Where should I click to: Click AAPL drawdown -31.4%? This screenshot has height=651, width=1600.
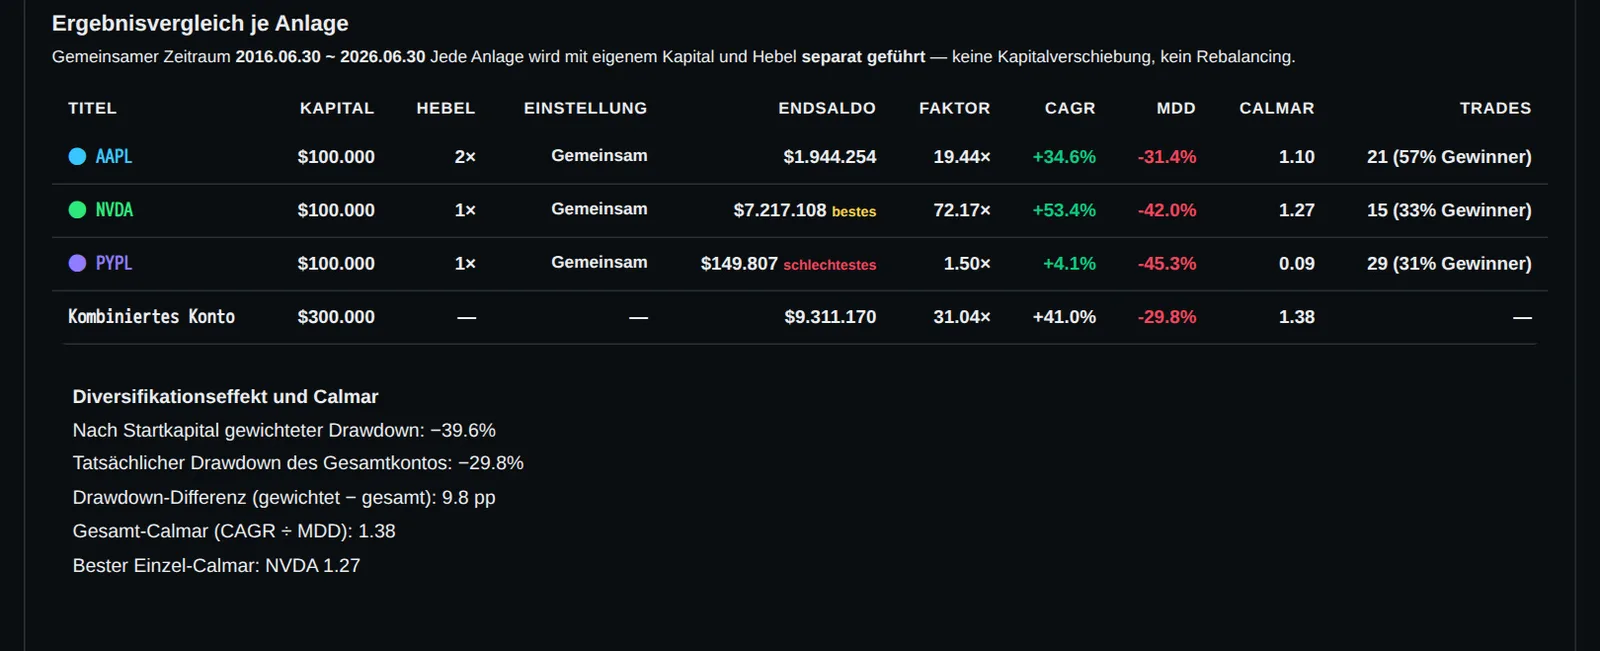click(1167, 157)
